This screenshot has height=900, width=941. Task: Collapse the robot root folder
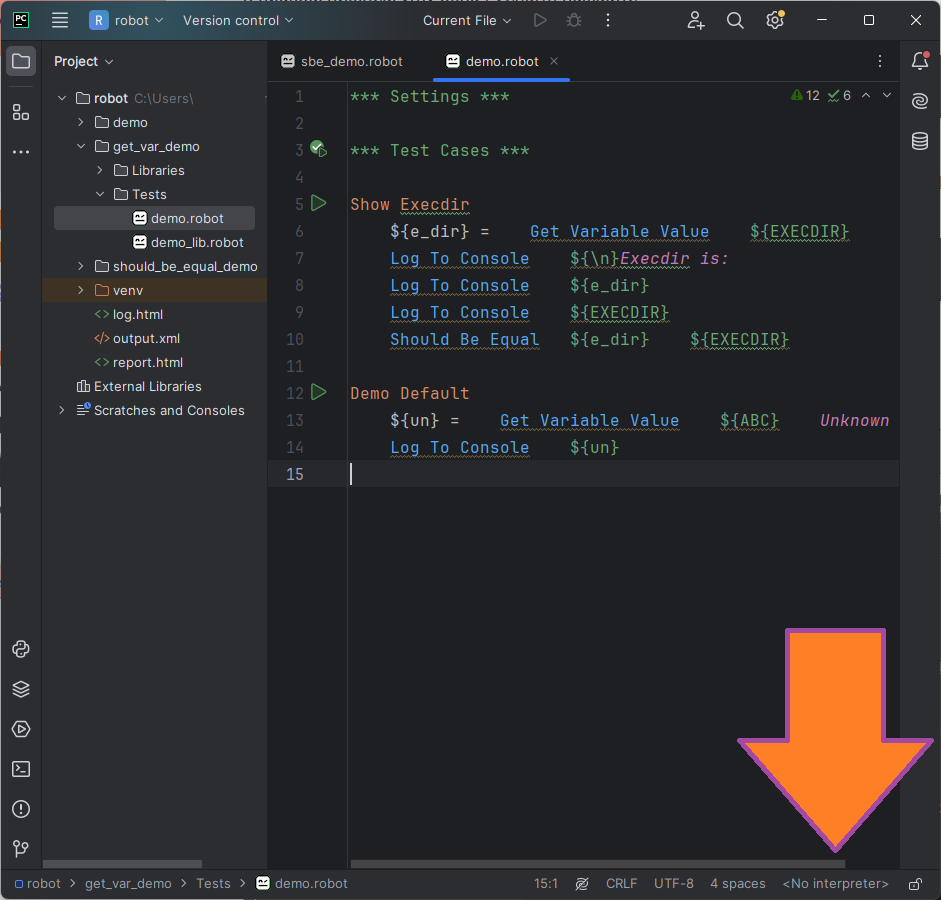coord(62,98)
